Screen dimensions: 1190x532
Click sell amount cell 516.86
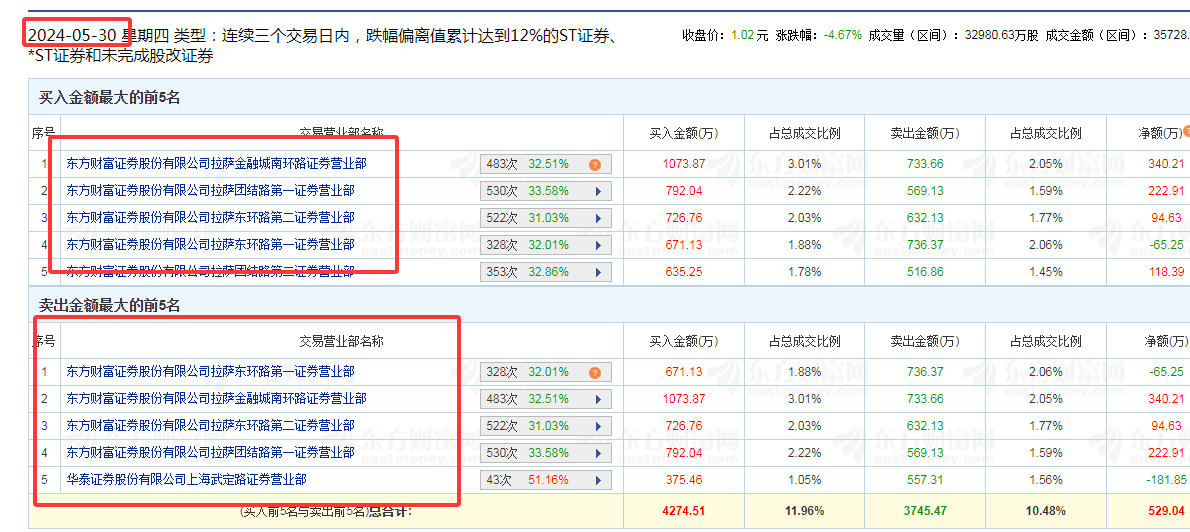click(925, 272)
